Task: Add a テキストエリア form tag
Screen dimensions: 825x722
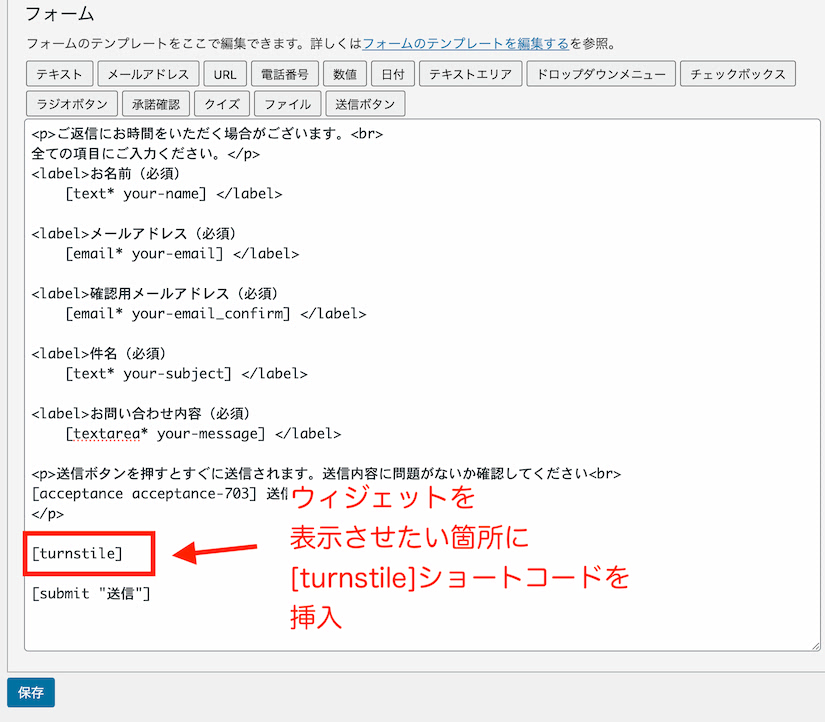Action: [470, 74]
